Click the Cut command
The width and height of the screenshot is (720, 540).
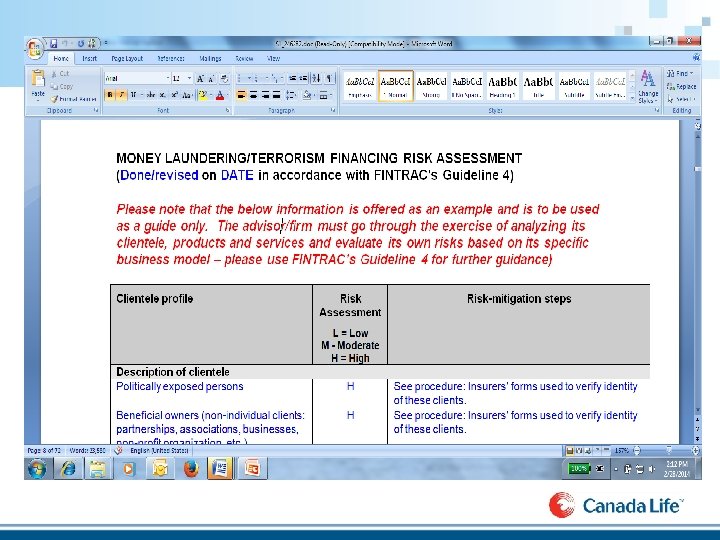pyautogui.click(x=60, y=73)
